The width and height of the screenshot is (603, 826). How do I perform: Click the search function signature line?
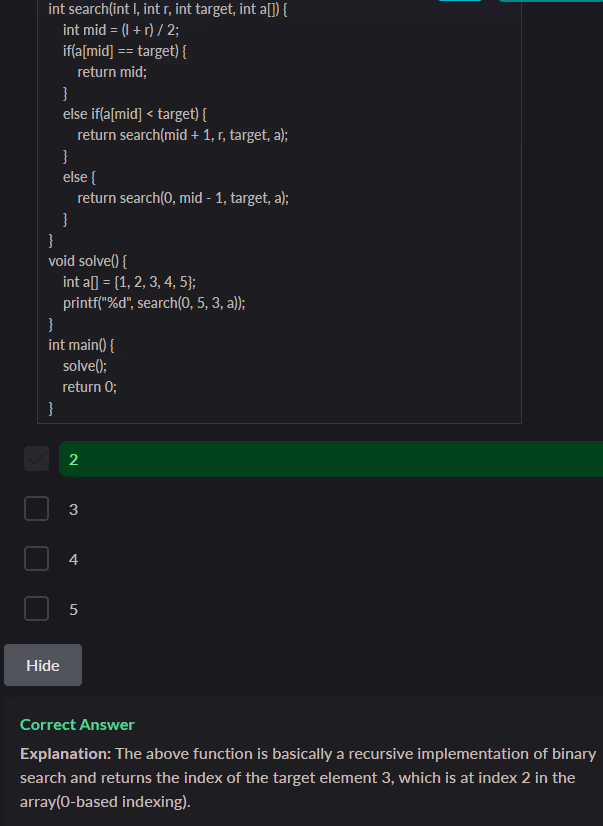coord(167,9)
